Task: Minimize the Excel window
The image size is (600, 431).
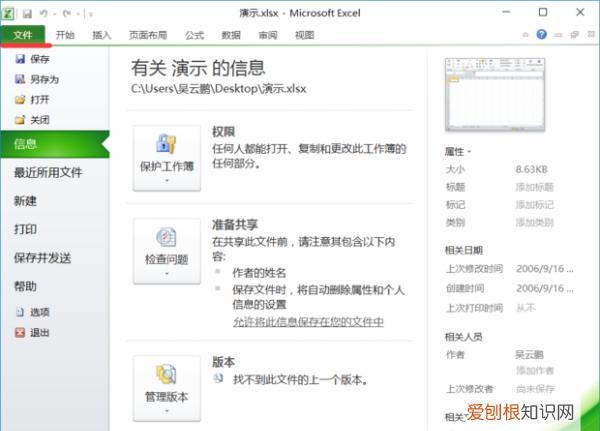Action: point(506,12)
